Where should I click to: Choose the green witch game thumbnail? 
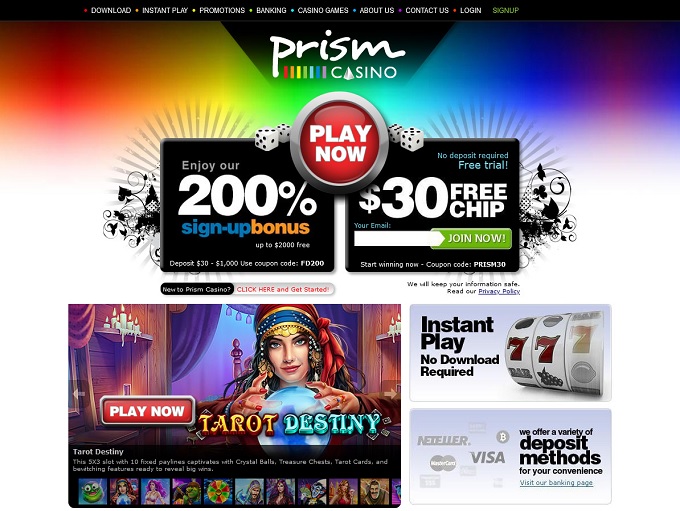[186, 491]
